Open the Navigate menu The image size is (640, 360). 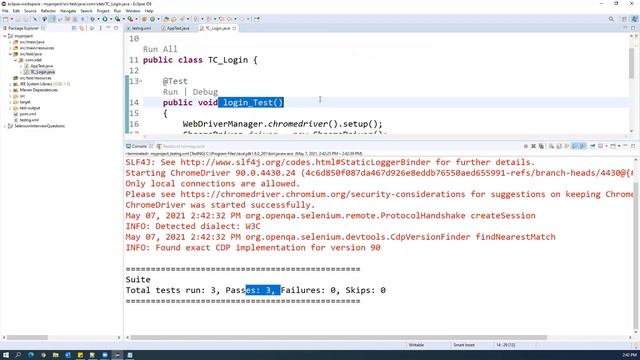[68, 11]
